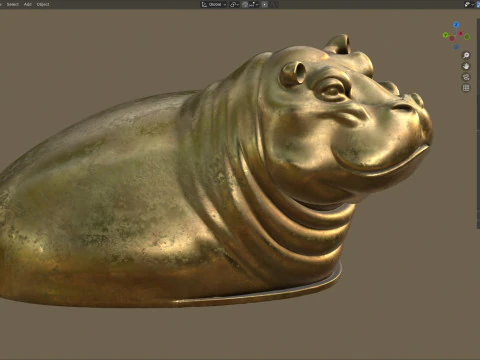480x360 pixels.
Task: Toggle the camera view icon
Action: pyautogui.click(x=466, y=77)
